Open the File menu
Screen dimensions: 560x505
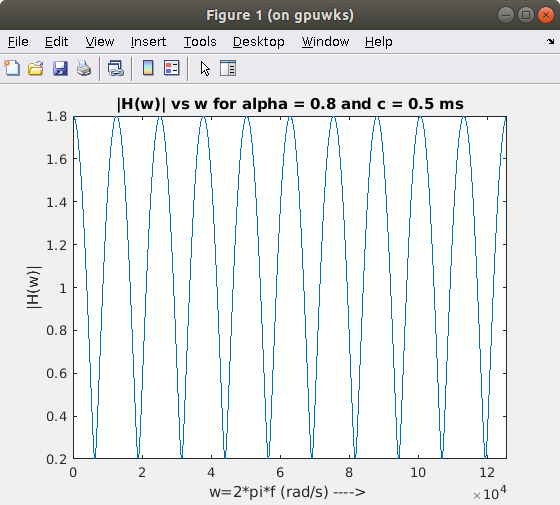[x=18, y=42]
